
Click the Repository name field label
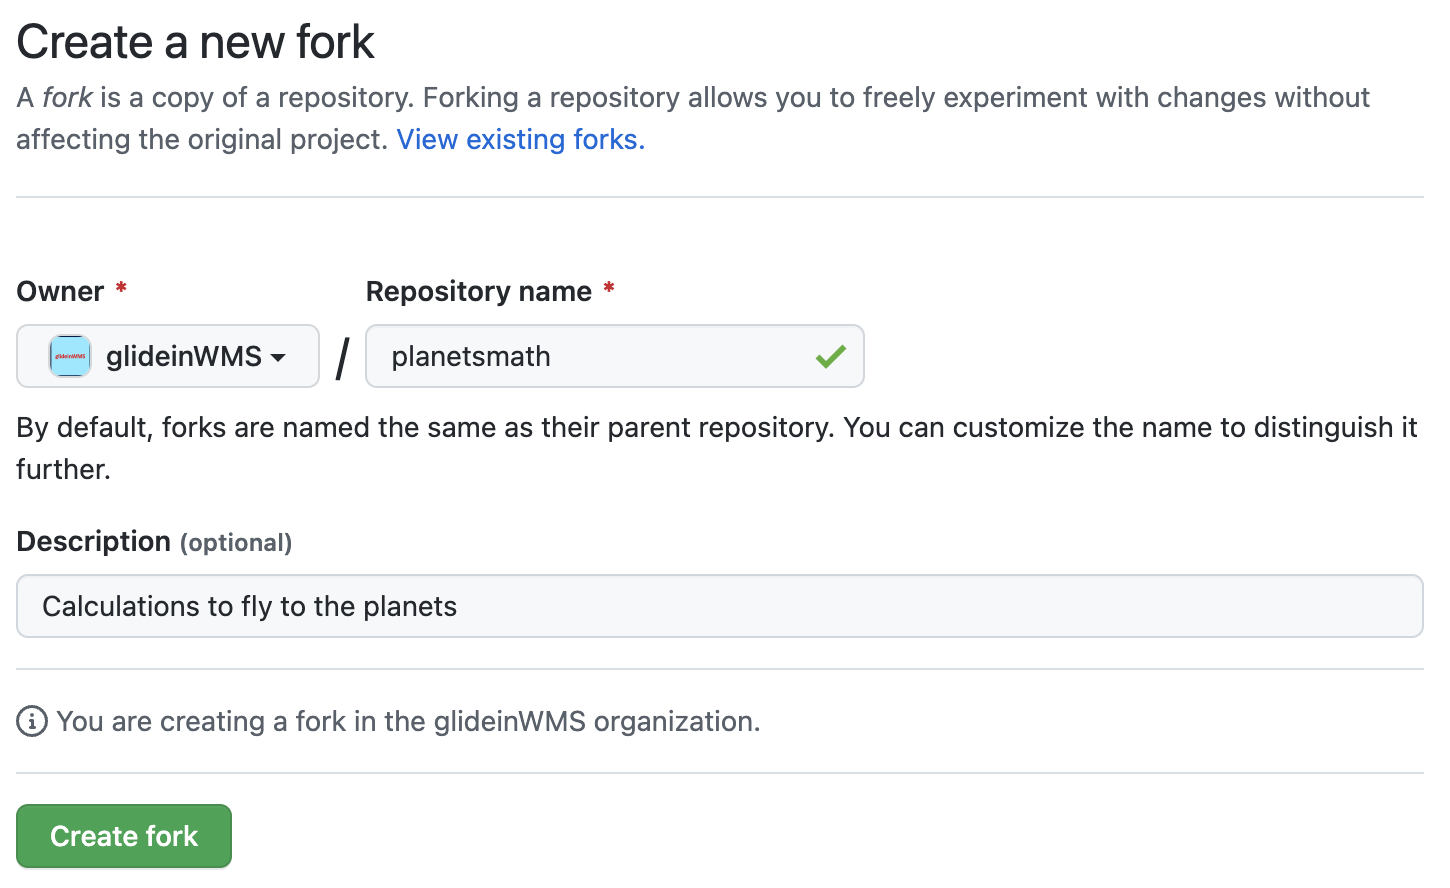[479, 291]
